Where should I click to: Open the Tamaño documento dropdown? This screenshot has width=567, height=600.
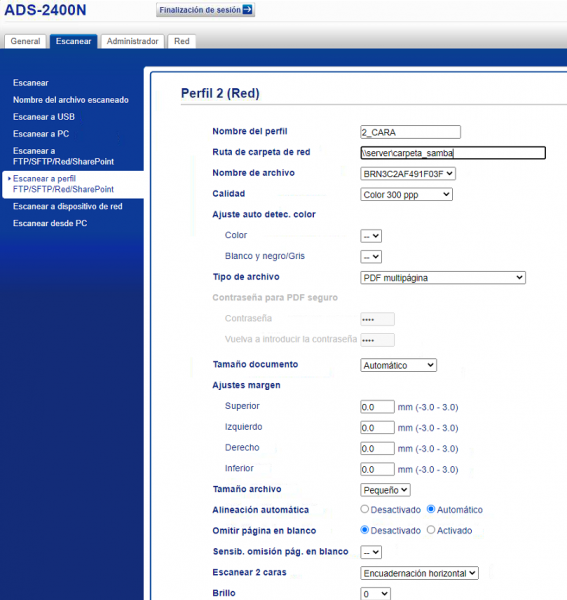[398, 365]
